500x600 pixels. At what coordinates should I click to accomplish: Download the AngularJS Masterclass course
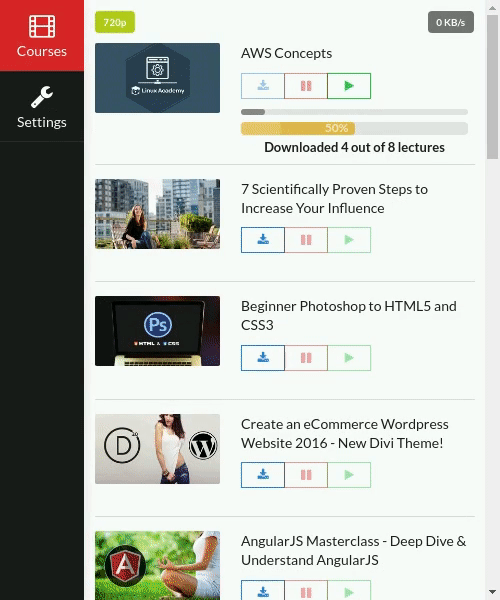click(x=263, y=590)
